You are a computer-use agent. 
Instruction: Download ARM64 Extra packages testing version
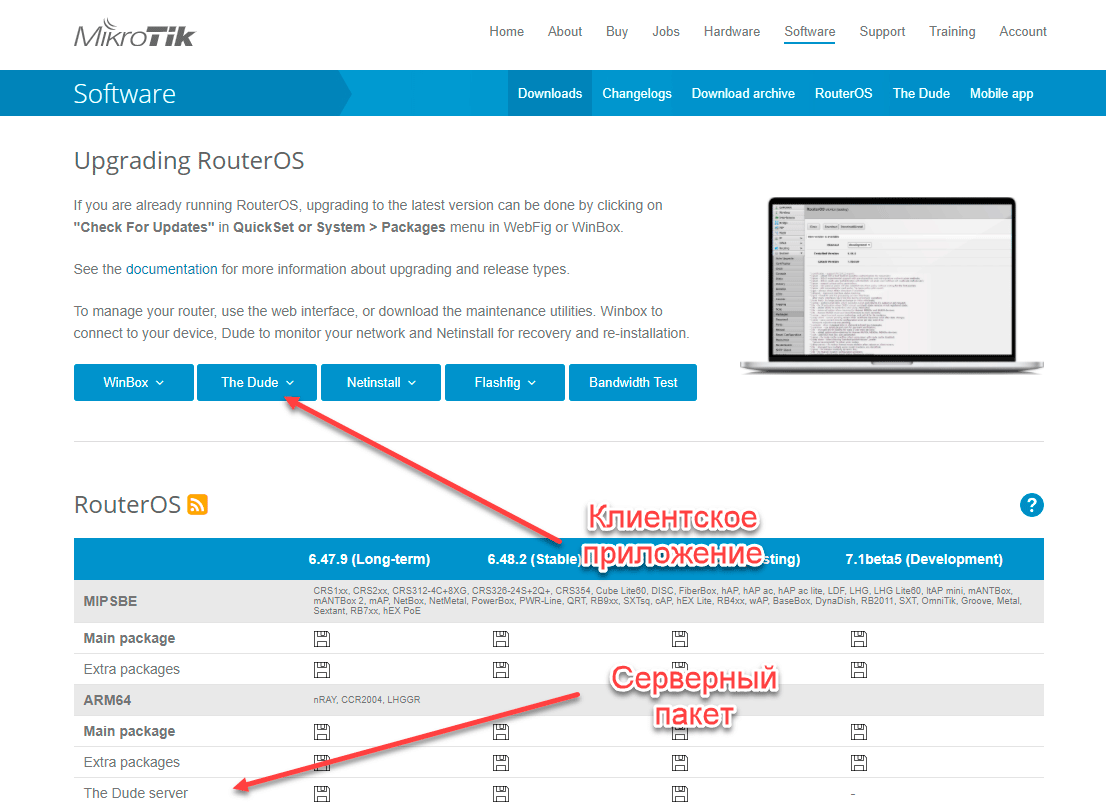680,763
